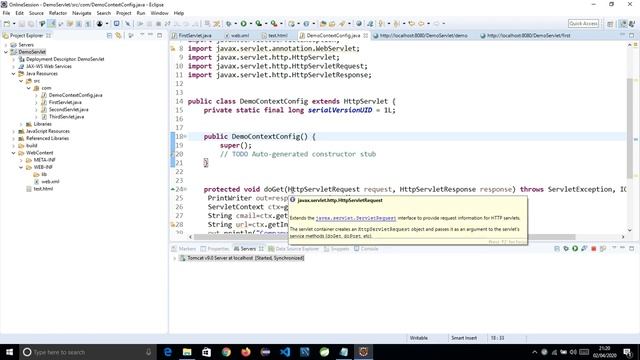Click the Debug bug toolbar icon
640x360 pixels.
[x=229, y=24]
